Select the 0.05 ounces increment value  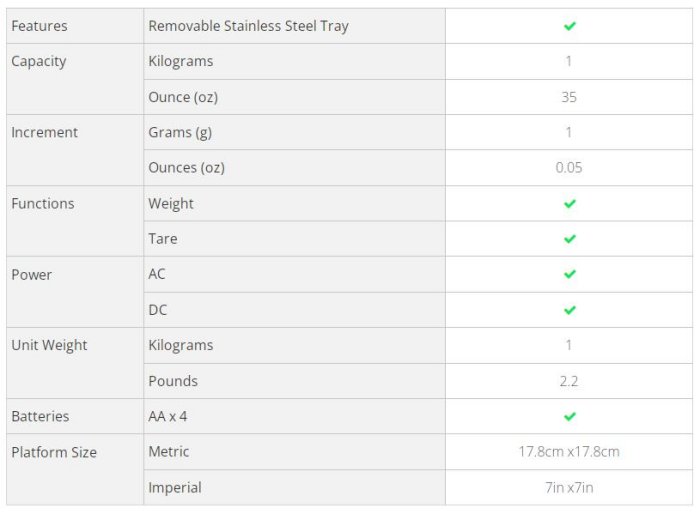[x=569, y=168]
